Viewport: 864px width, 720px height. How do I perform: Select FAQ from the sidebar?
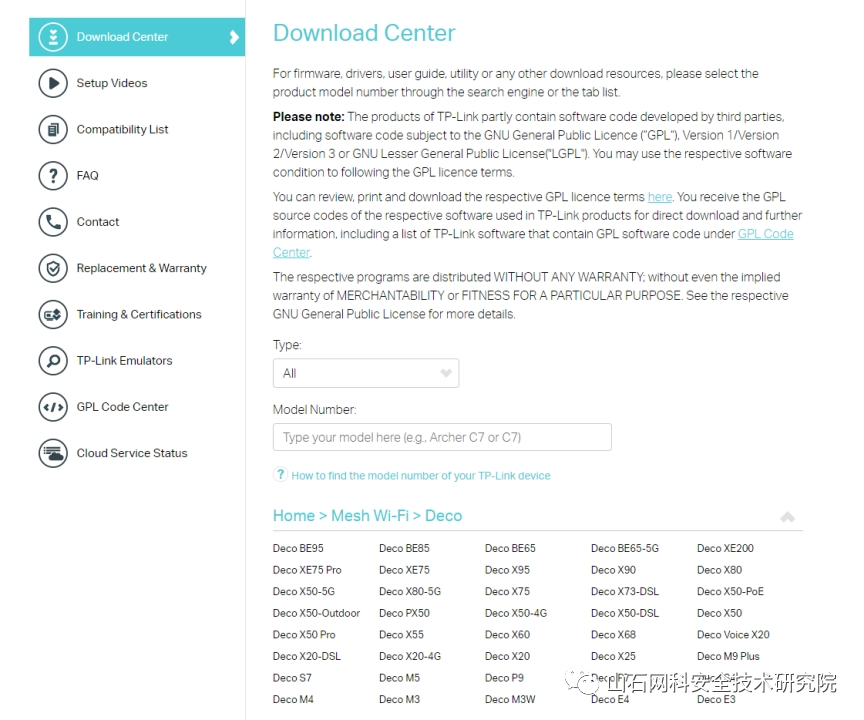(x=87, y=176)
